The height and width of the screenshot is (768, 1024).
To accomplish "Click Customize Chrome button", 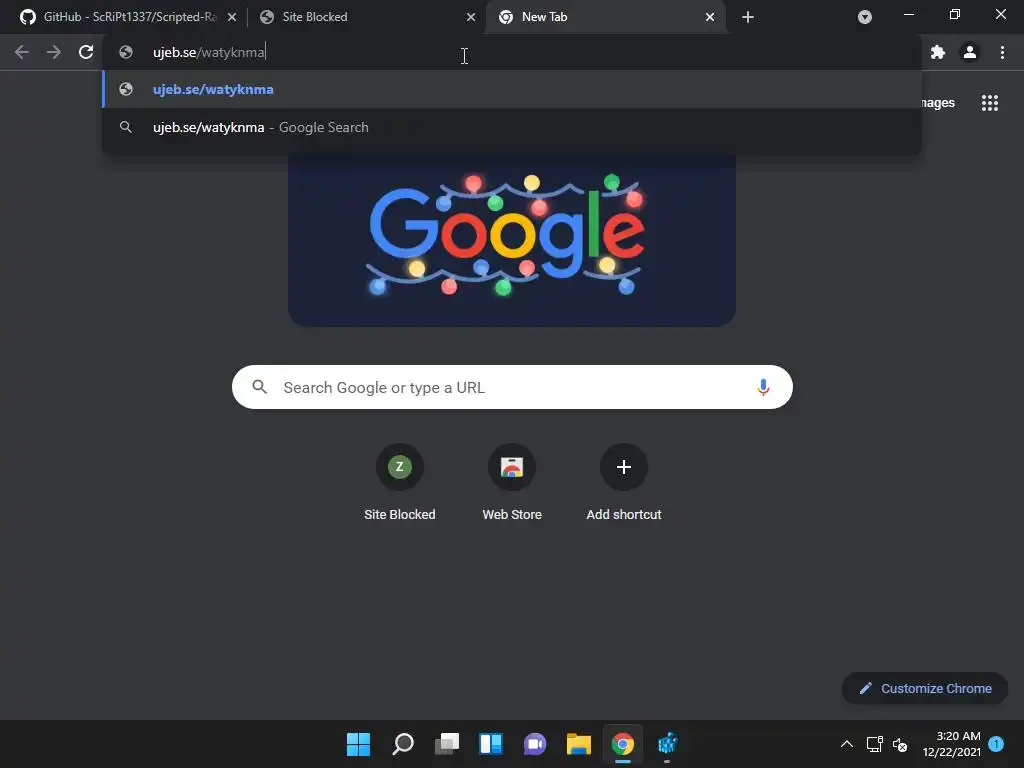I will [925, 688].
